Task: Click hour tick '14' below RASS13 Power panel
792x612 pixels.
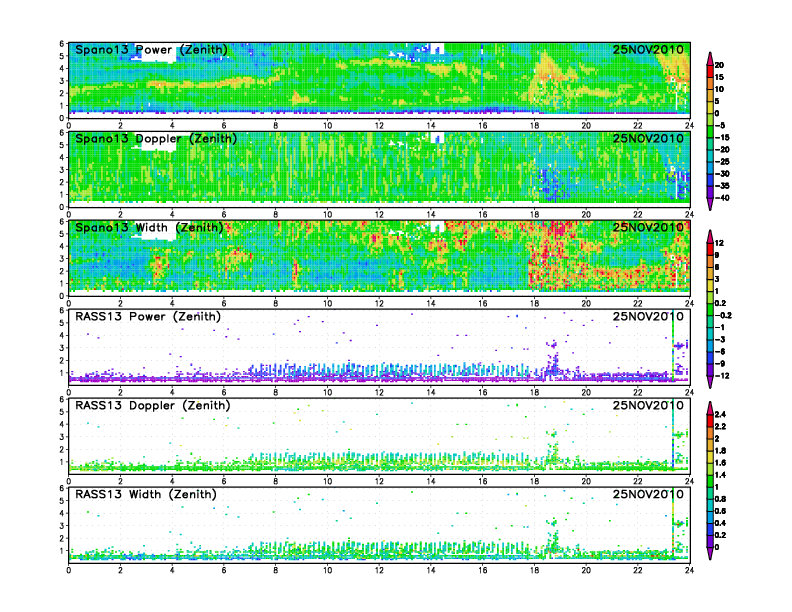Action: point(431,392)
